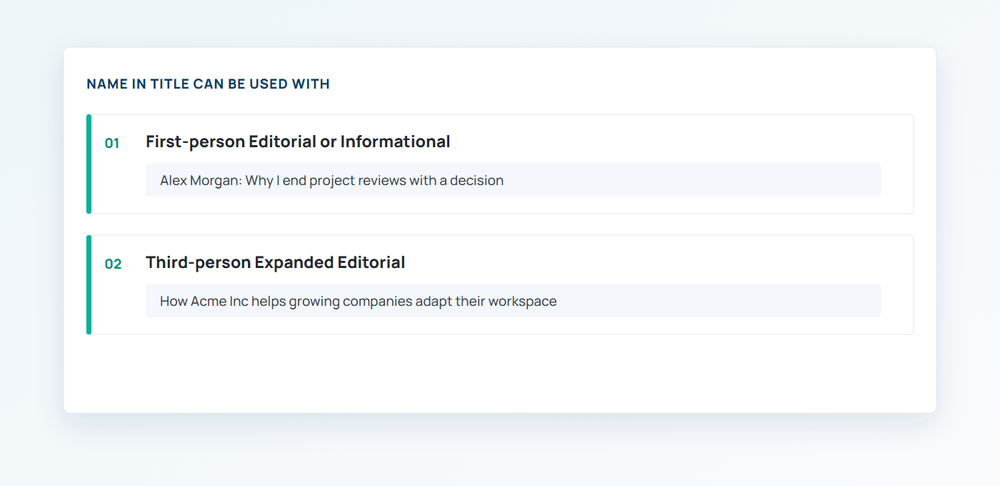Click 'First-person Editorial or Informational' title
This screenshot has width=1000, height=486.
click(x=298, y=142)
